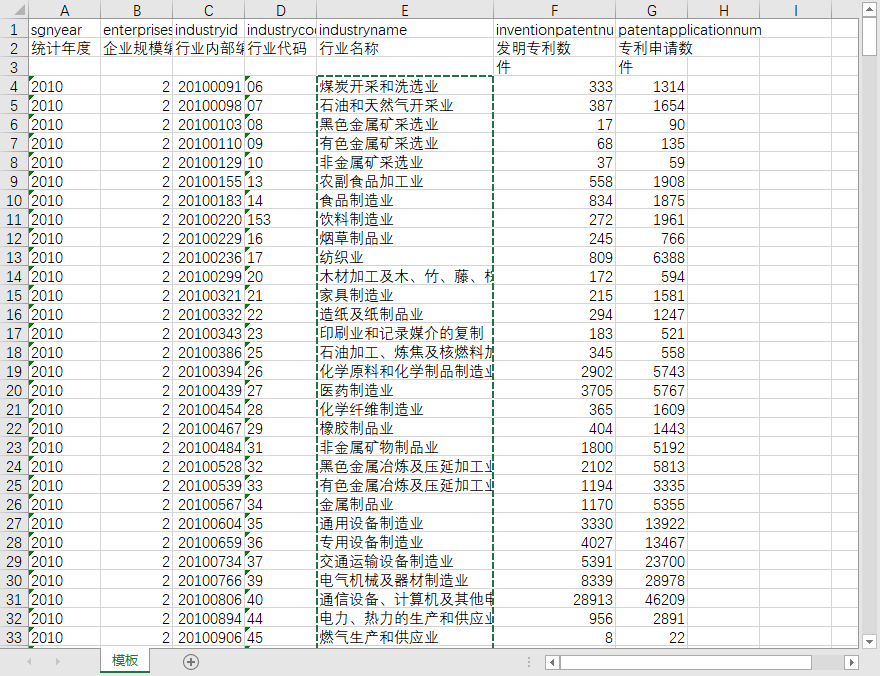This screenshot has width=880, height=676.
Task: Click patent application value 6388
Action: click(652, 257)
